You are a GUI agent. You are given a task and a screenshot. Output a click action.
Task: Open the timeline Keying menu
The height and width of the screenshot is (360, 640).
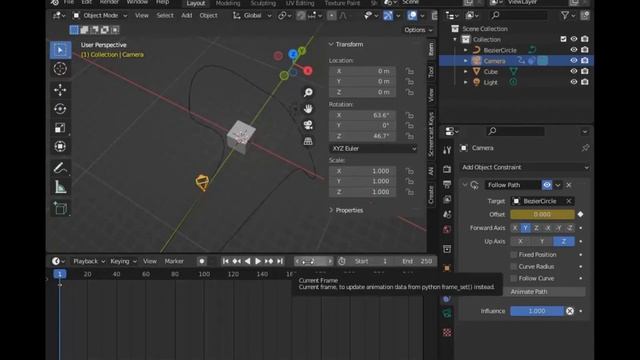tap(123, 261)
